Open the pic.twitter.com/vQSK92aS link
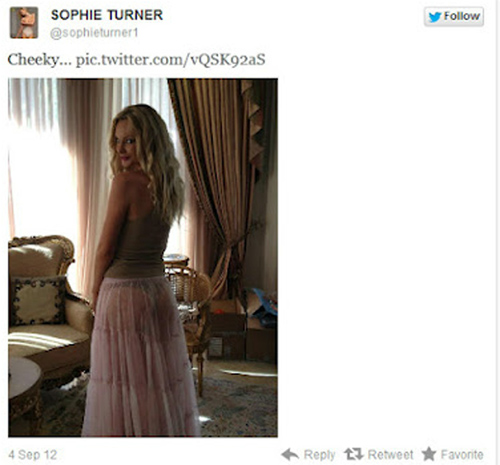Image resolution: width=500 pixels, height=465 pixels. pyautogui.click(x=171, y=60)
